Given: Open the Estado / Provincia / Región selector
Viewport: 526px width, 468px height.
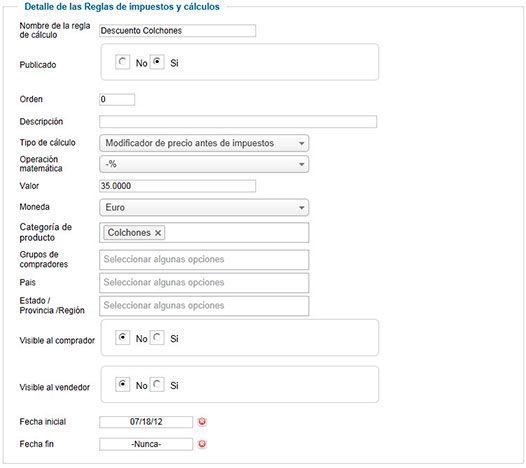Looking at the screenshot, I should (204, 306).
